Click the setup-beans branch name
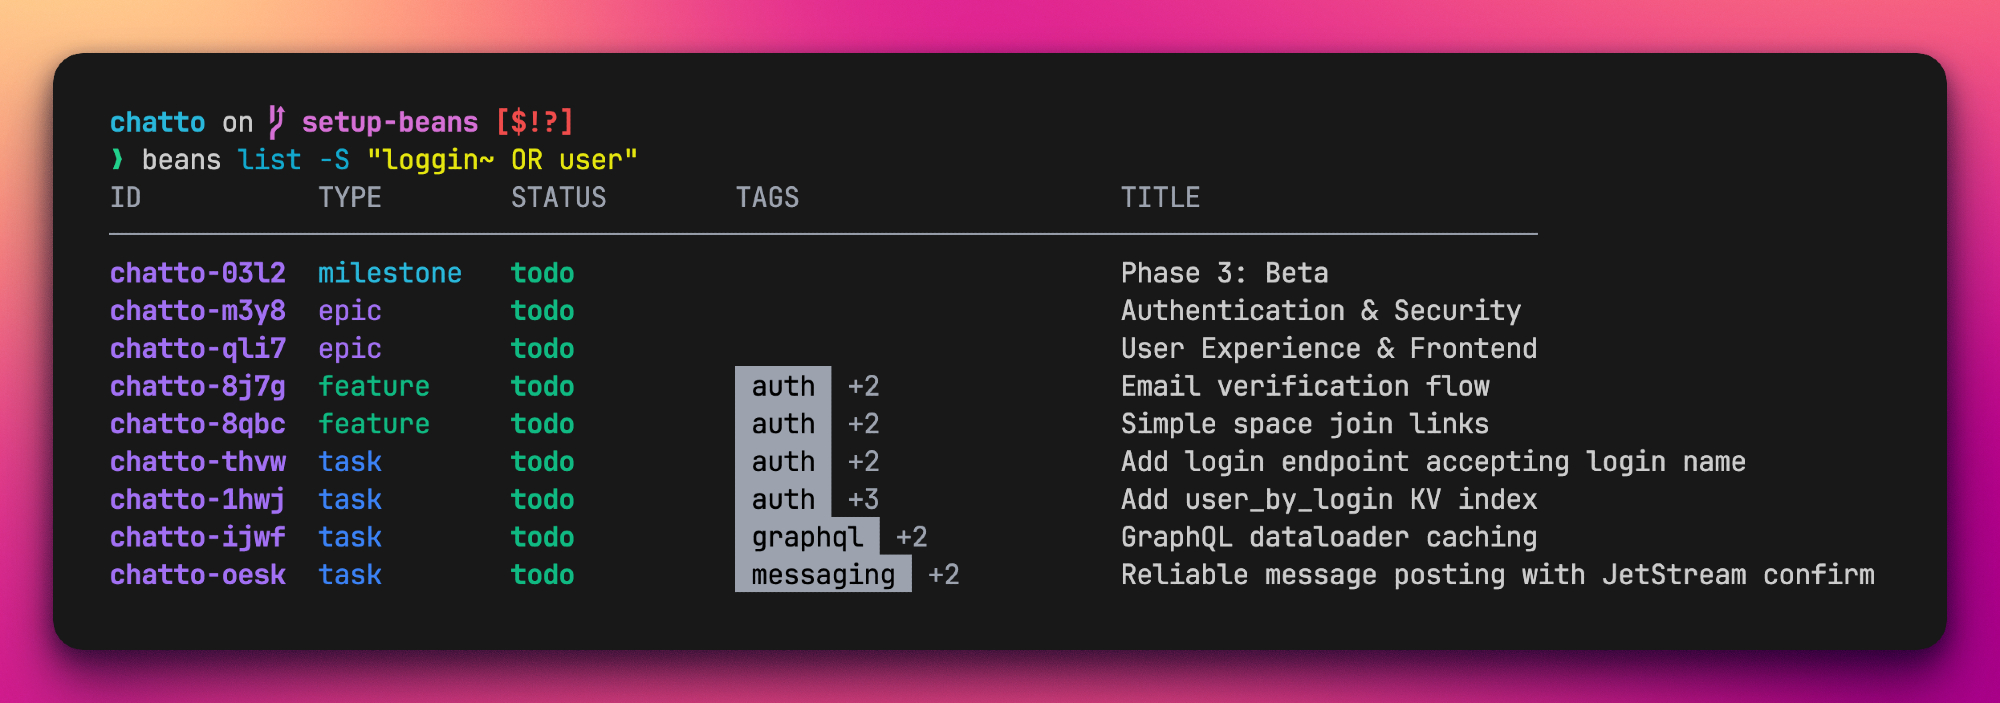The image size is (2000, 703). (x=390, y=122)
